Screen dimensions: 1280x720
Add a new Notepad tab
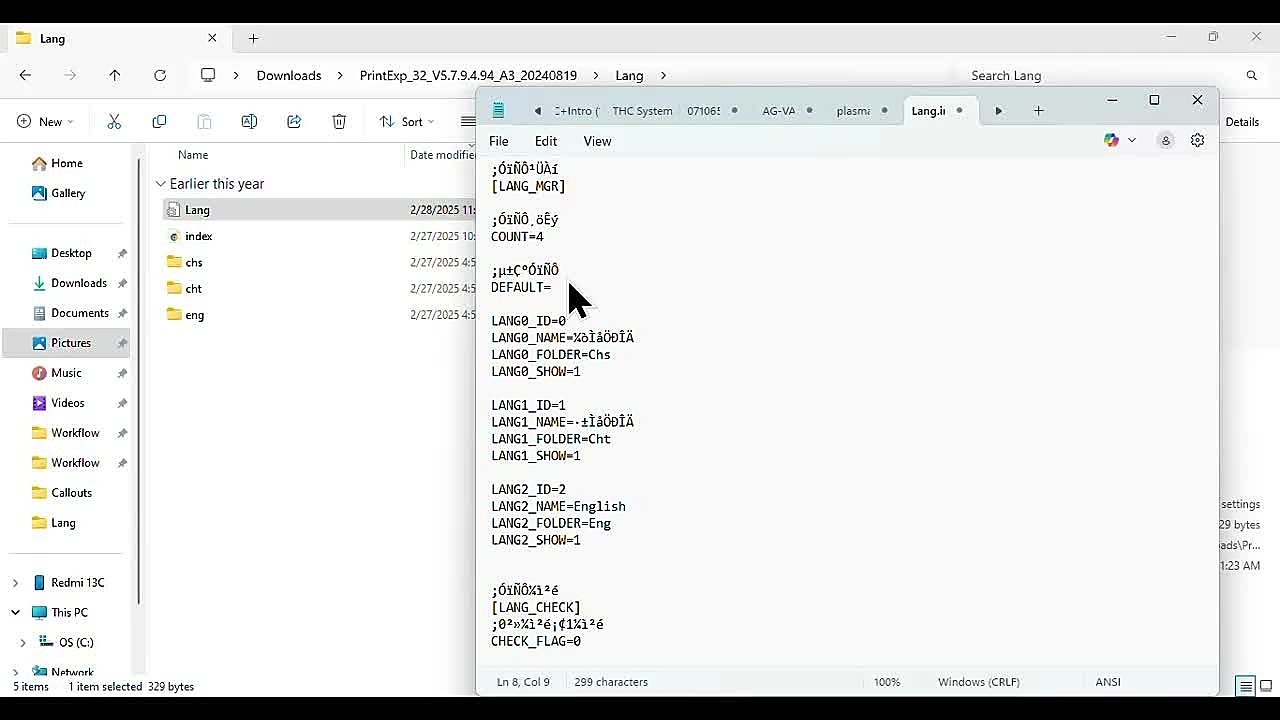click(x=1038, y=110)
